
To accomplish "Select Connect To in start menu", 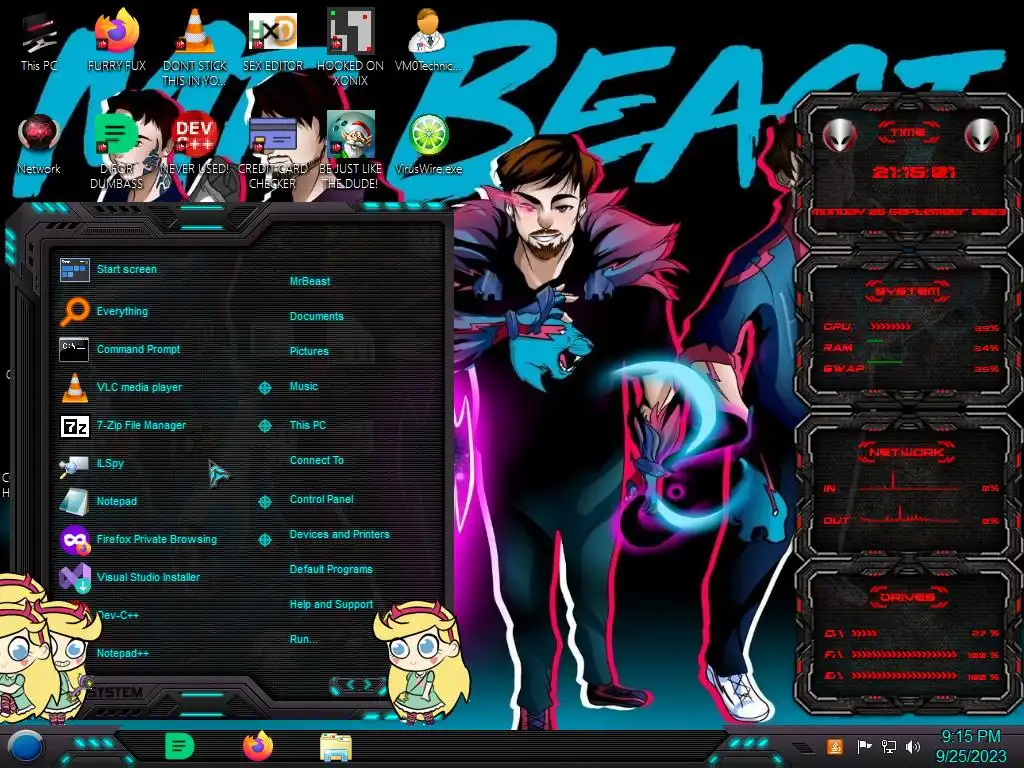I will pos(316,460).
